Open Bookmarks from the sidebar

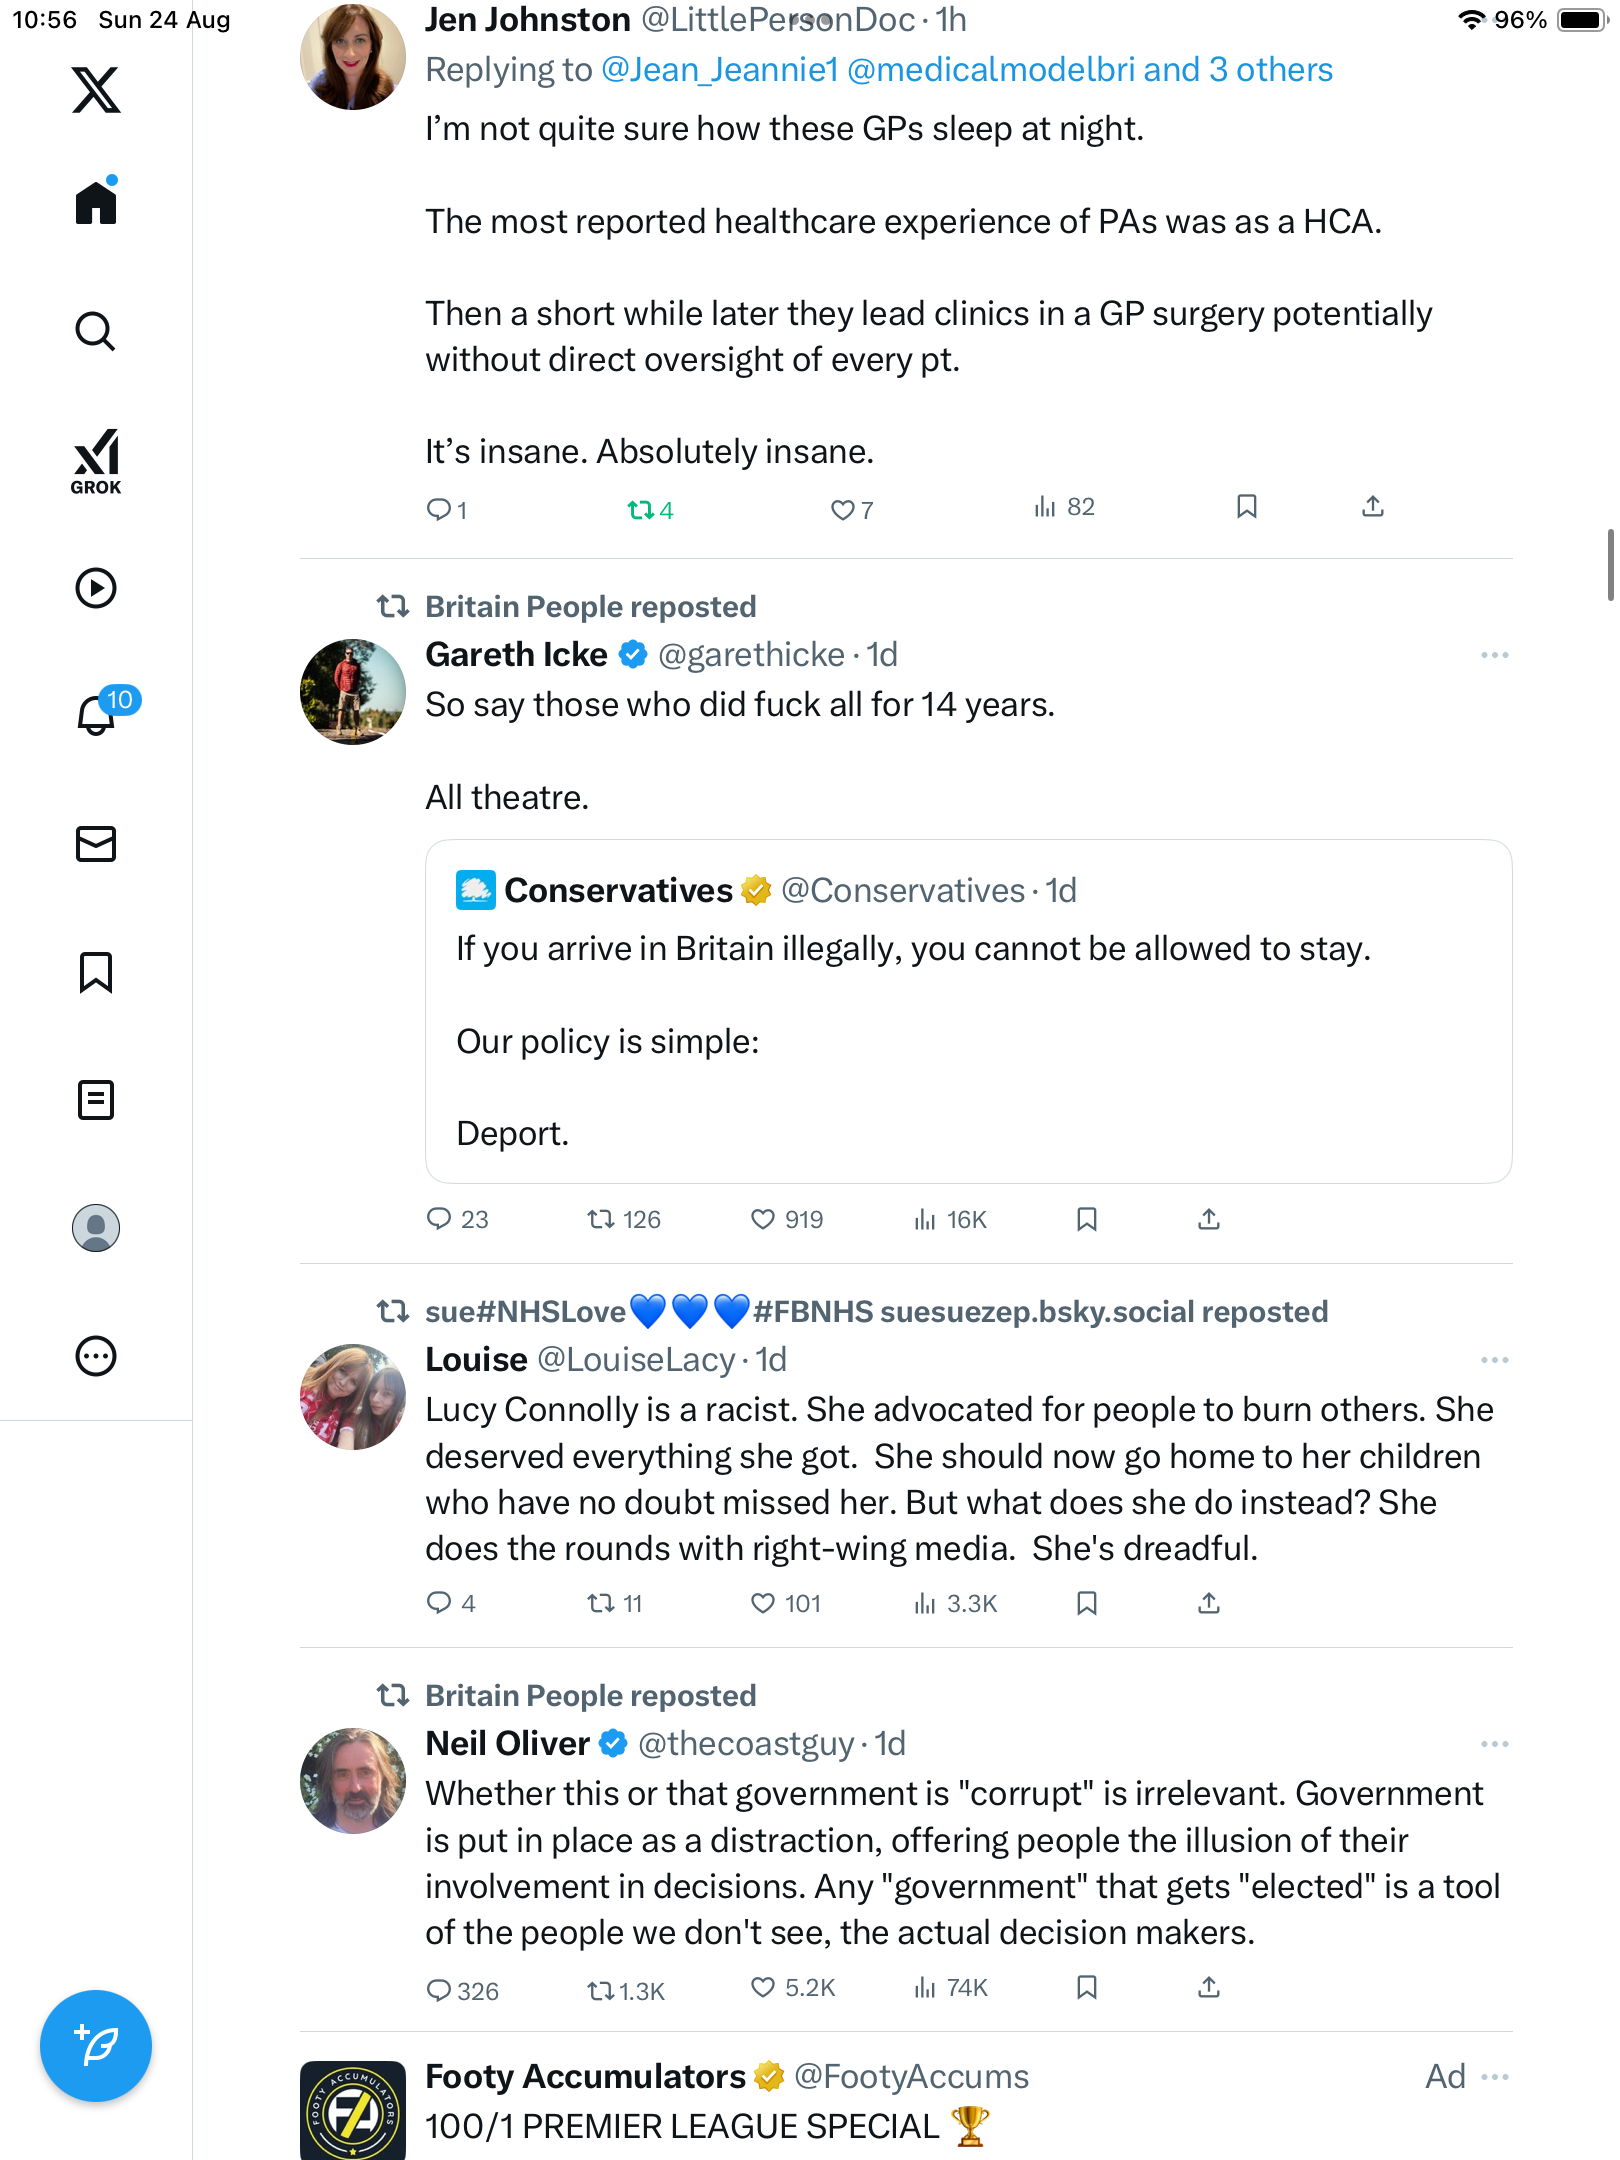[96, 972]
